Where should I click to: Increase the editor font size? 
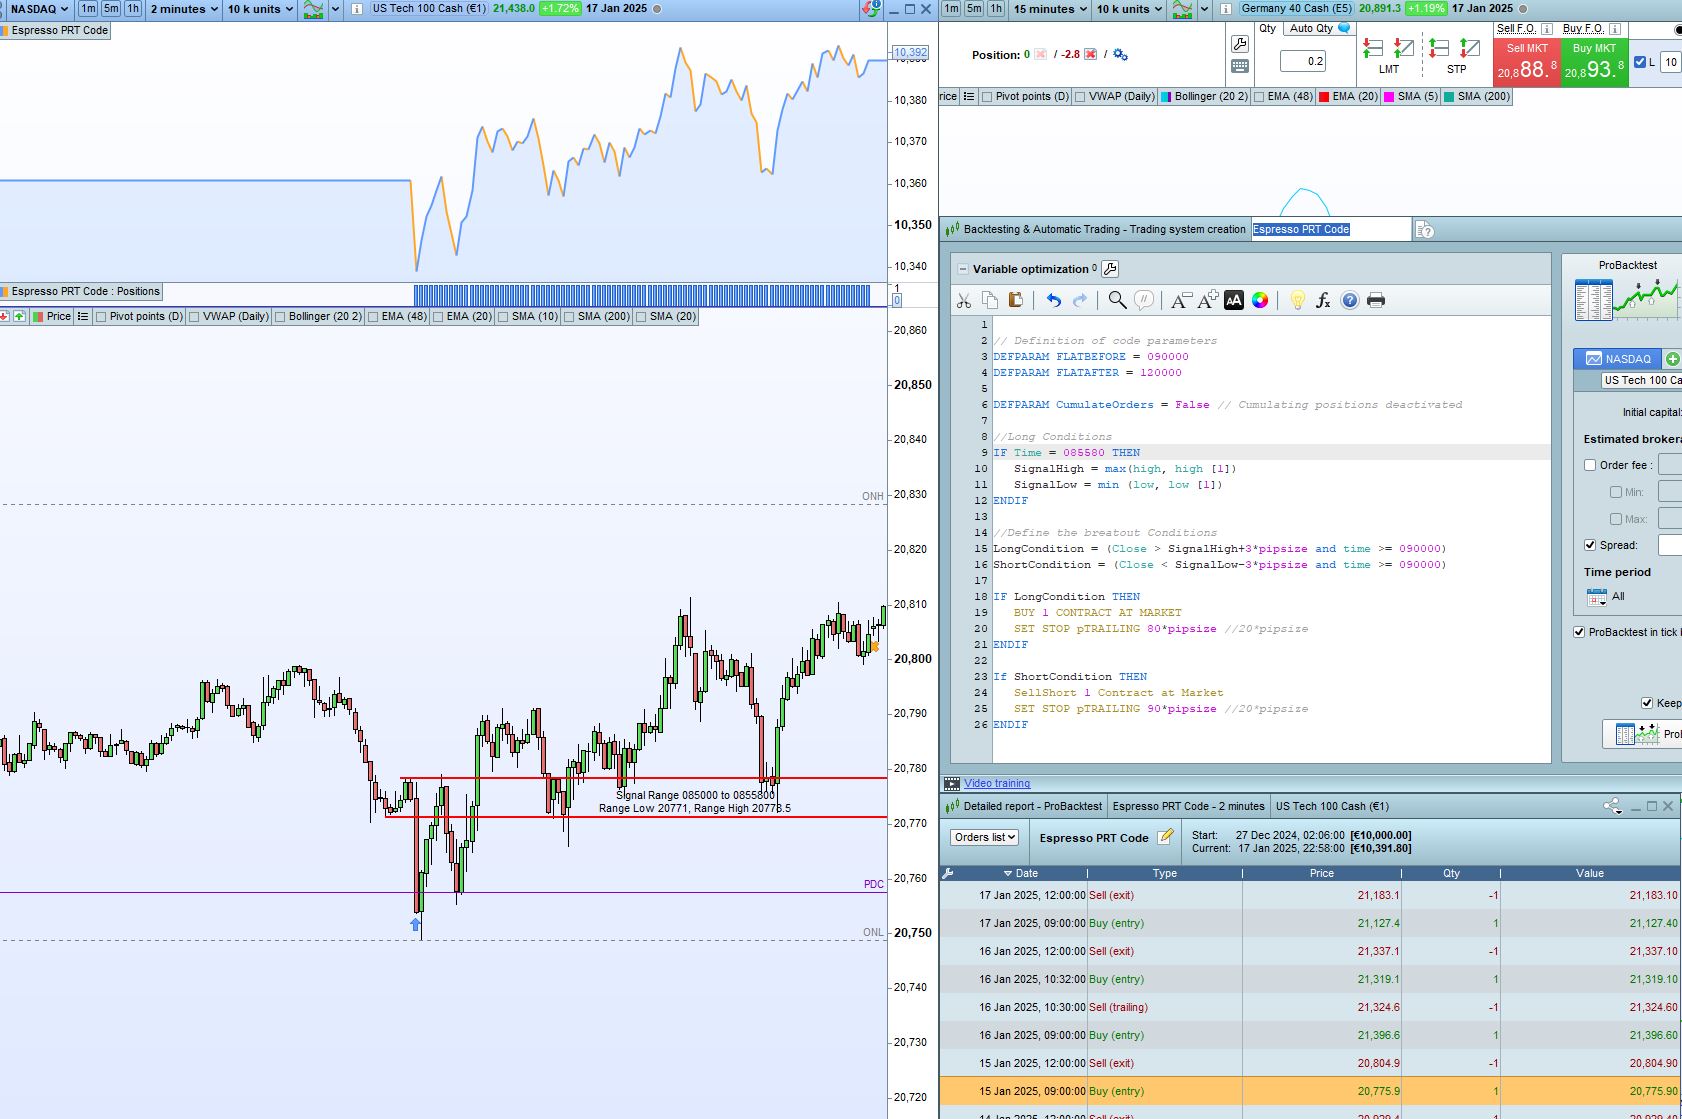point(1208,301)
